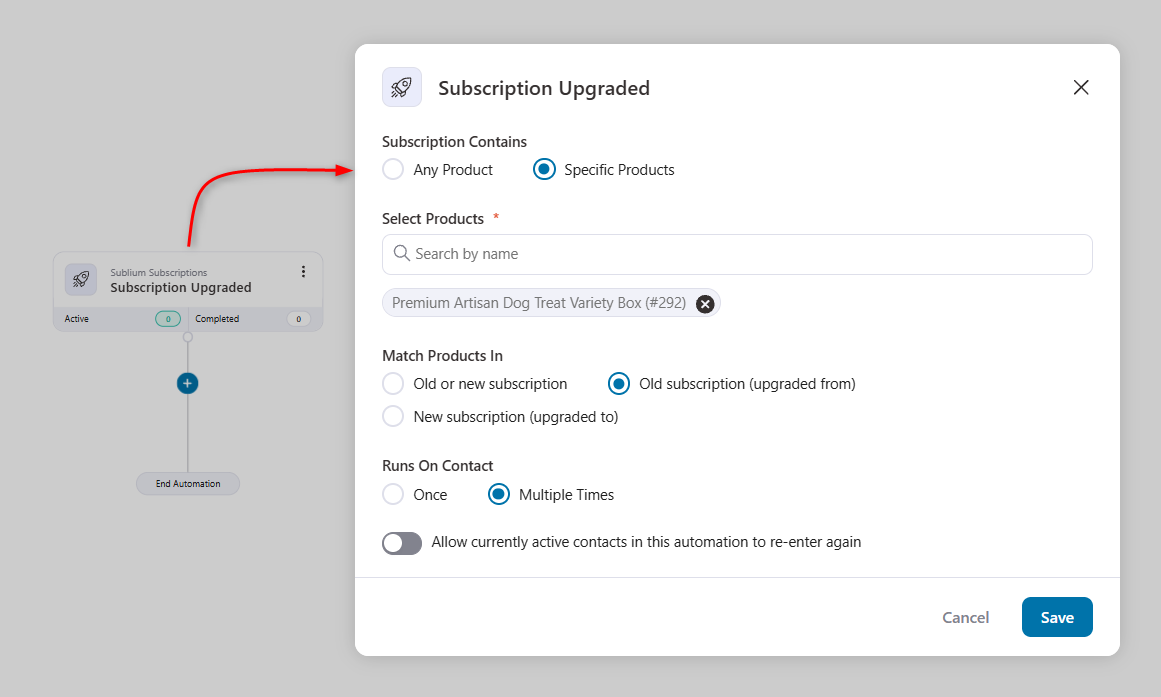The image size is (1161, 697).
Task: Click the End Automation node
Action: [x=188, y=484]
